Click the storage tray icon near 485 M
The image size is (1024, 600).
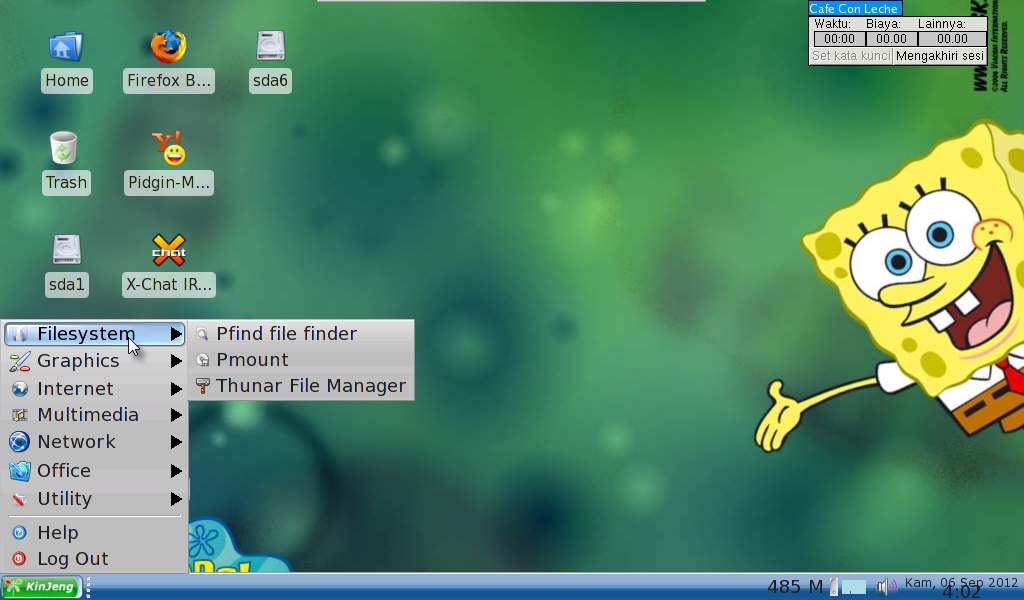[x=834, y=586]
